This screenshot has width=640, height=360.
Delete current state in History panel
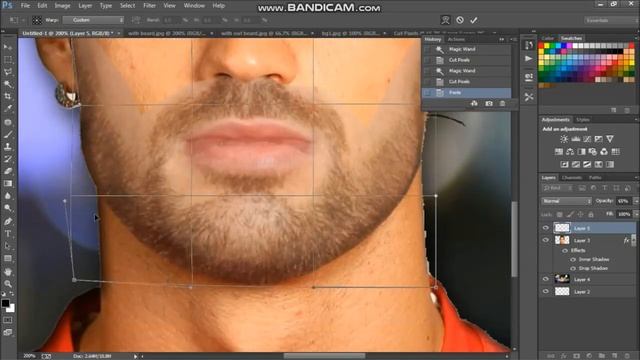(502, 104)
